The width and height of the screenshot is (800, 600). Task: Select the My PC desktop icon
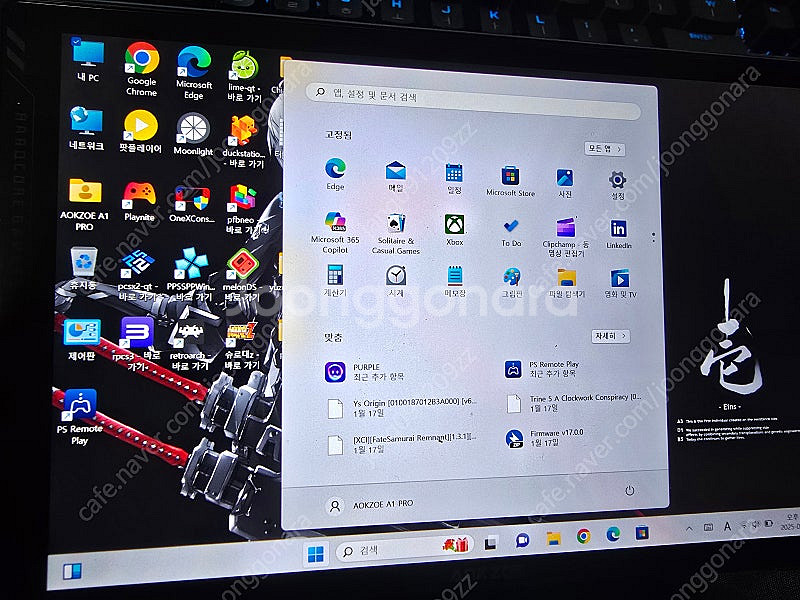88,59
